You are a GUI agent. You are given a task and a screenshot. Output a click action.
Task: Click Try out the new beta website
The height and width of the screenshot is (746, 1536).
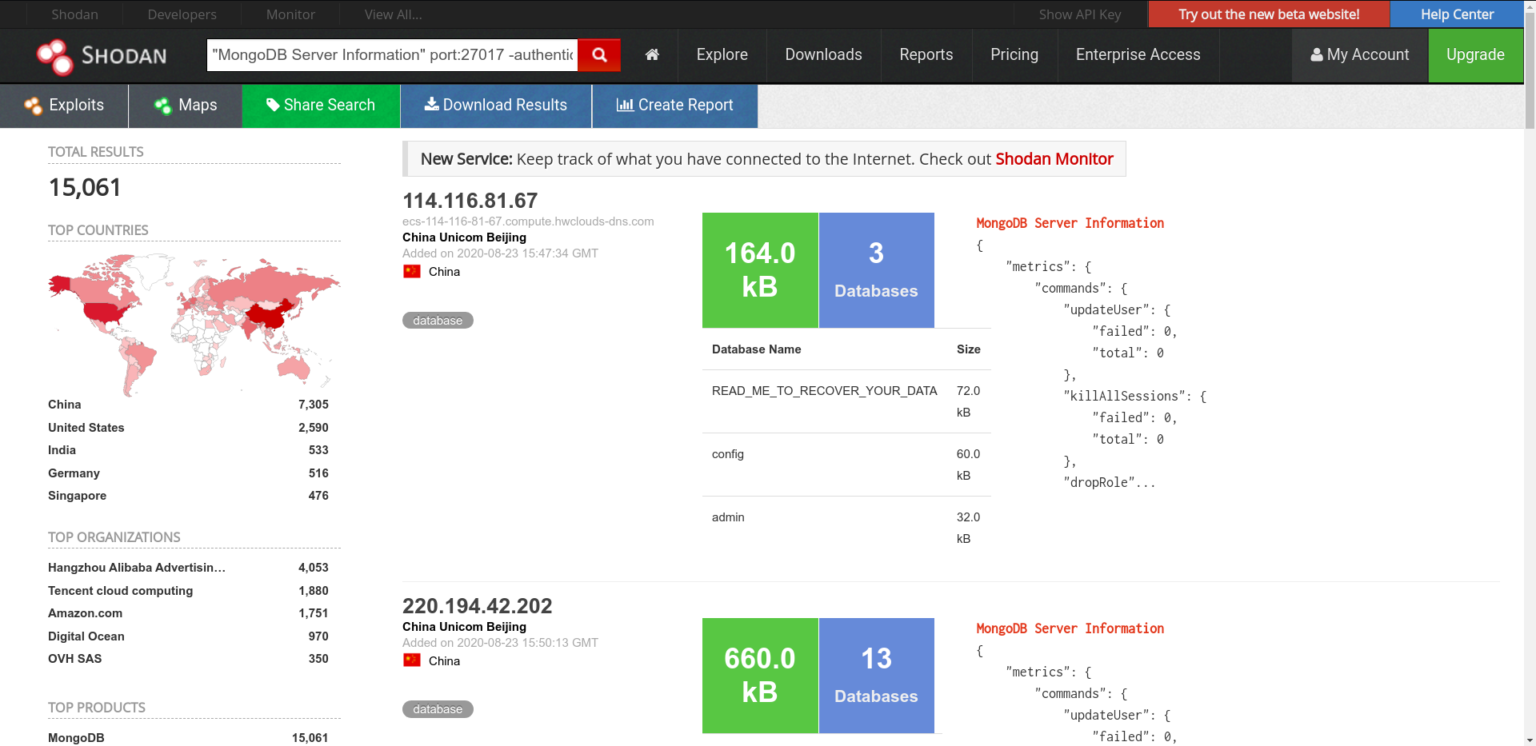(x=1269, y=14)
